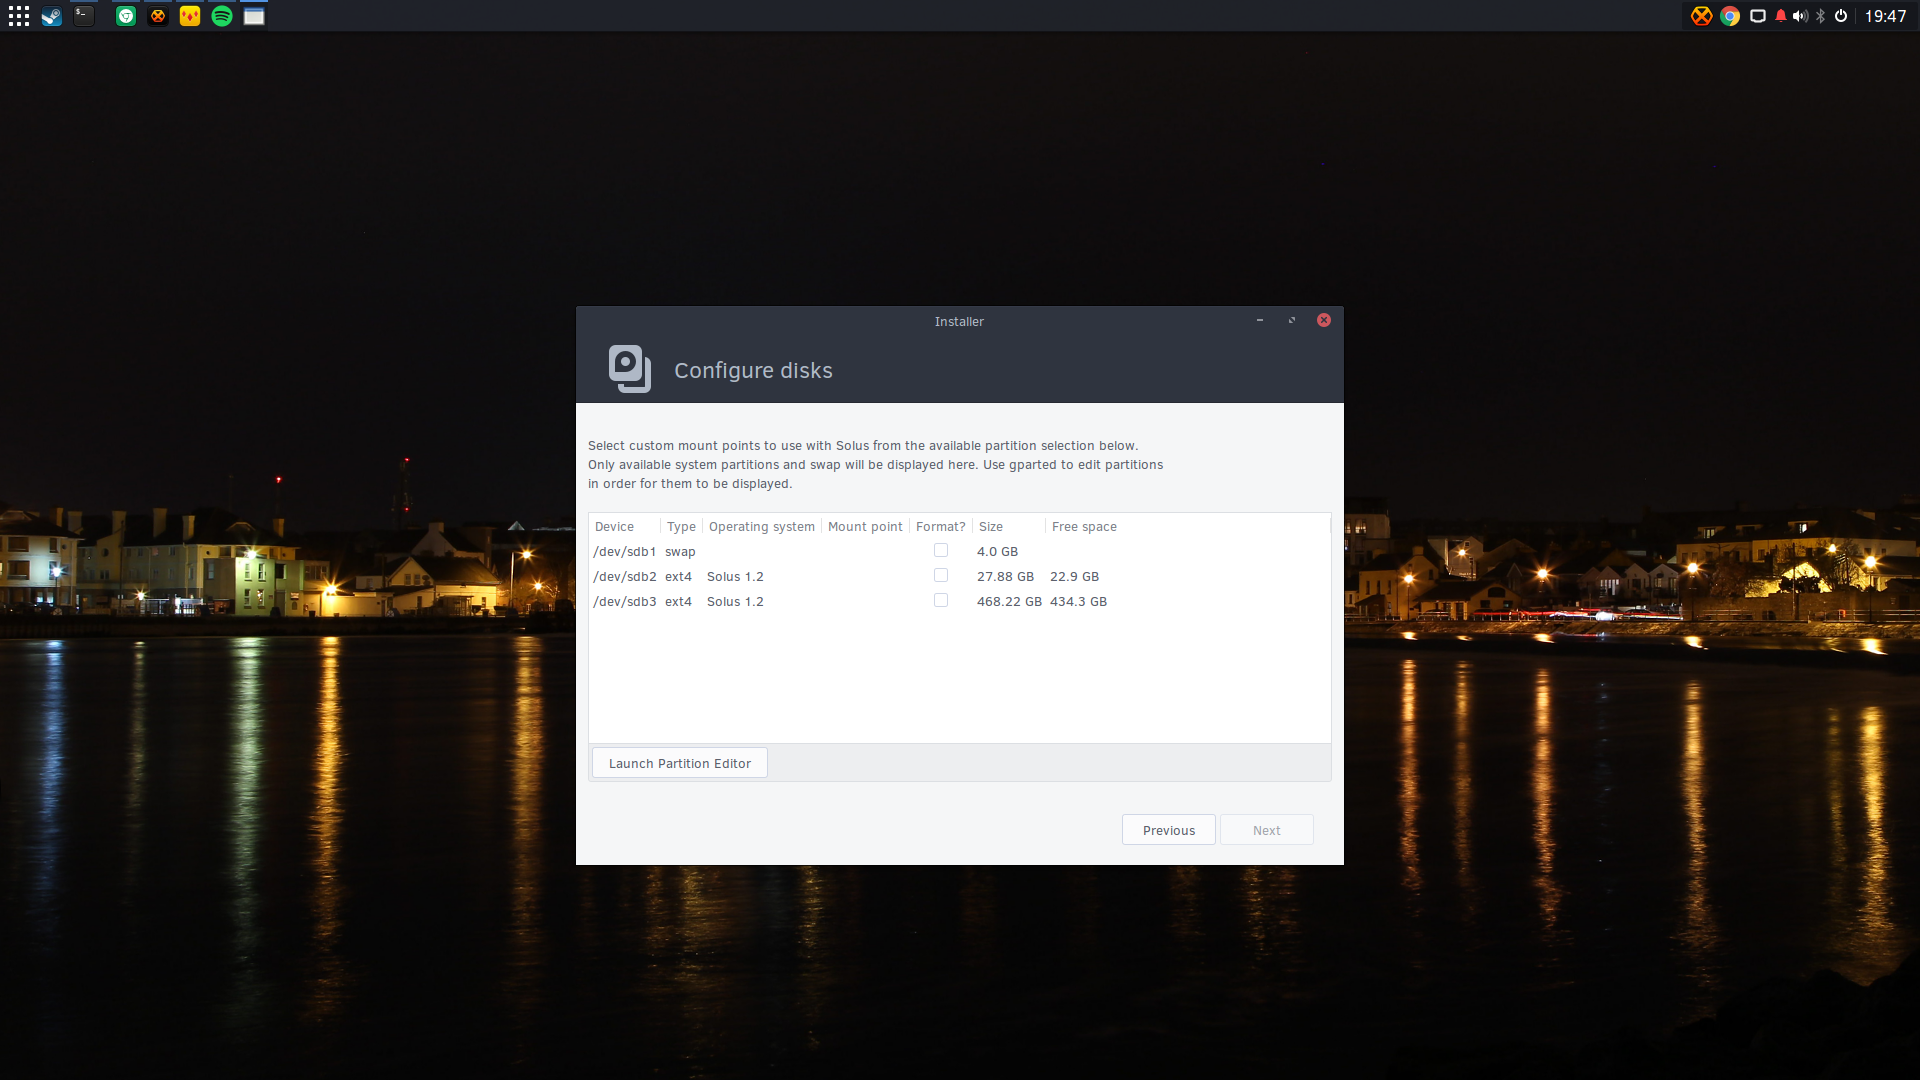This screenshot has height=1080, width=1920.
Task: Open the volume control
Action: (1801, 16)
